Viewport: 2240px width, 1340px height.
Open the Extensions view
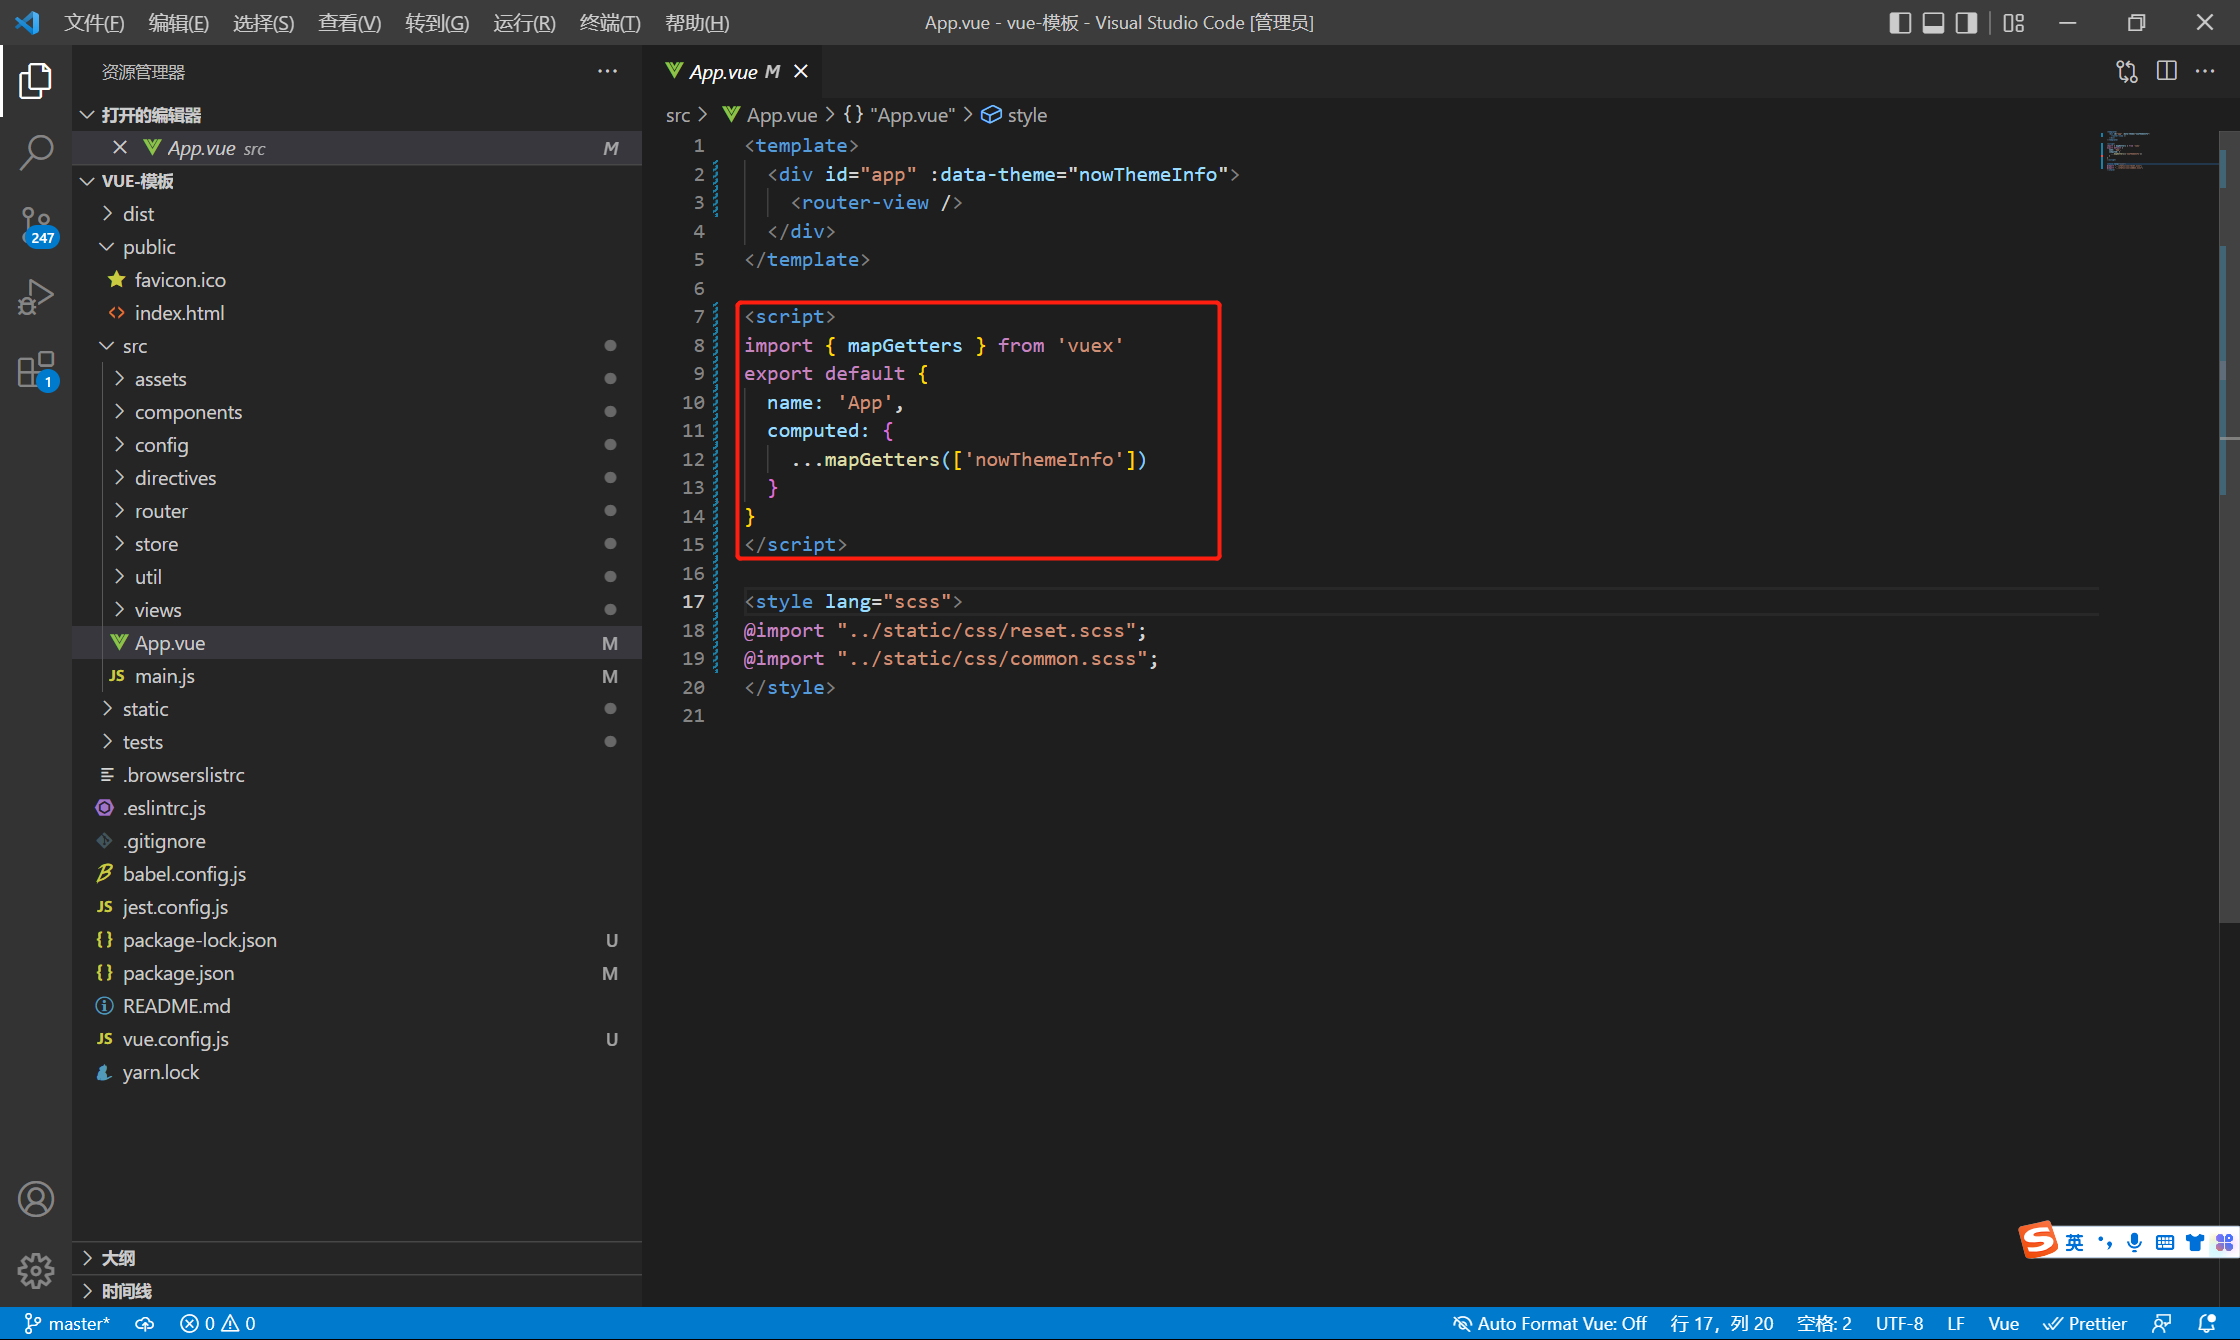pyautogui.click(x=36, y=369)
